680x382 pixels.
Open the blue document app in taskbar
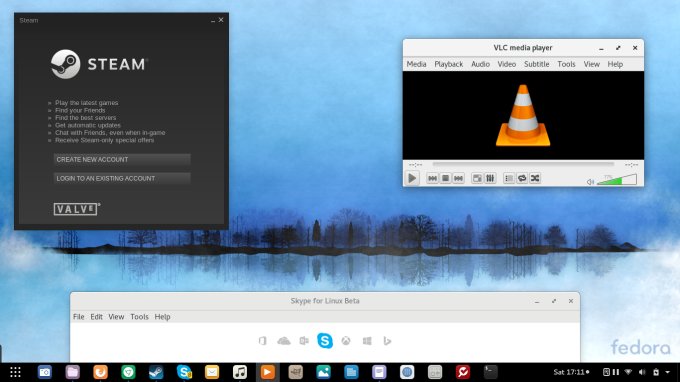351,372
